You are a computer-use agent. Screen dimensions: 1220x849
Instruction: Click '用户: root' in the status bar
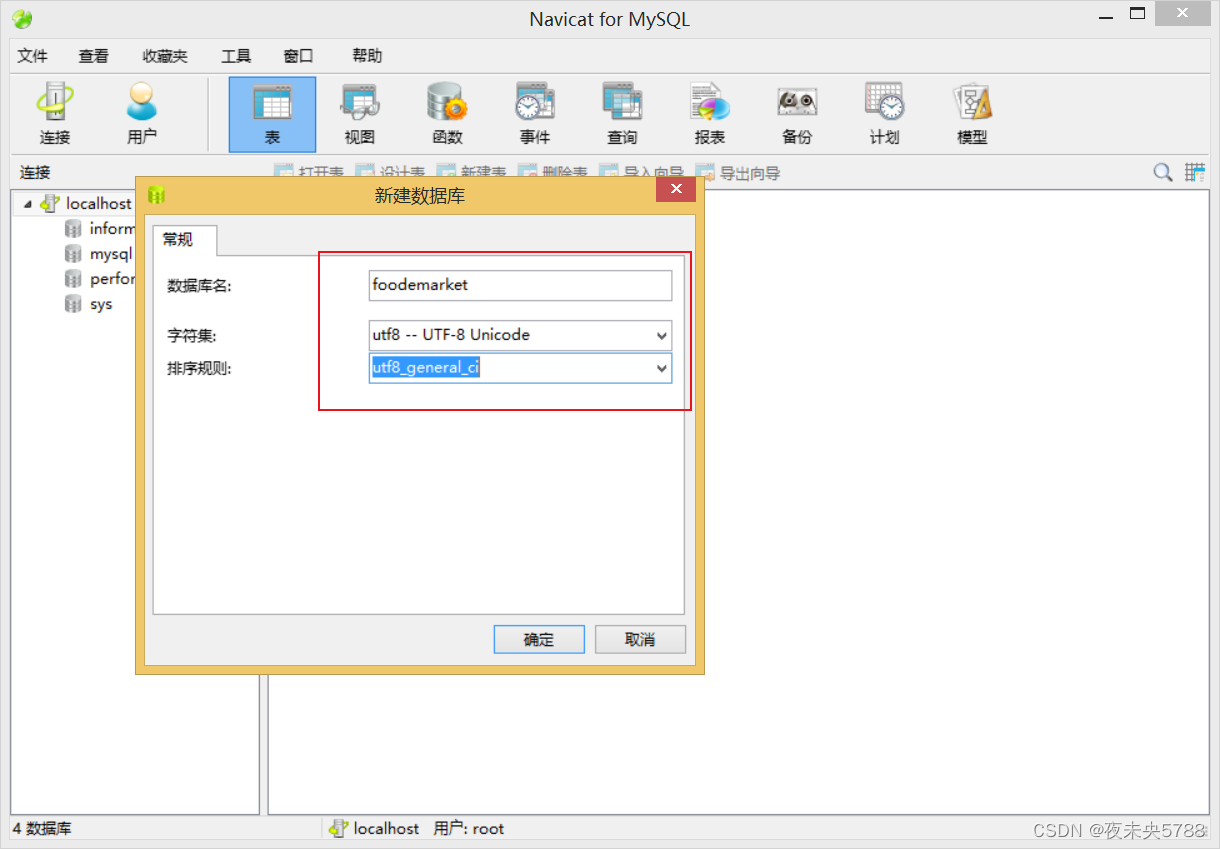point(469,829)
